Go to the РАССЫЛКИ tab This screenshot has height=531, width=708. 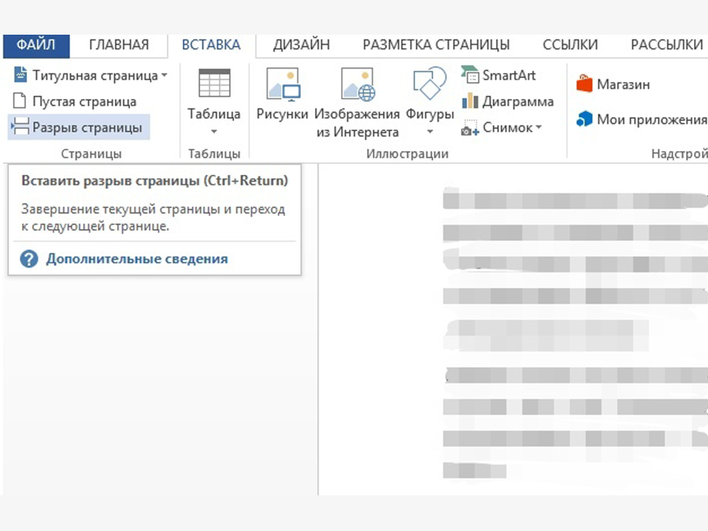pyautogui.click(x=667, y=45)
